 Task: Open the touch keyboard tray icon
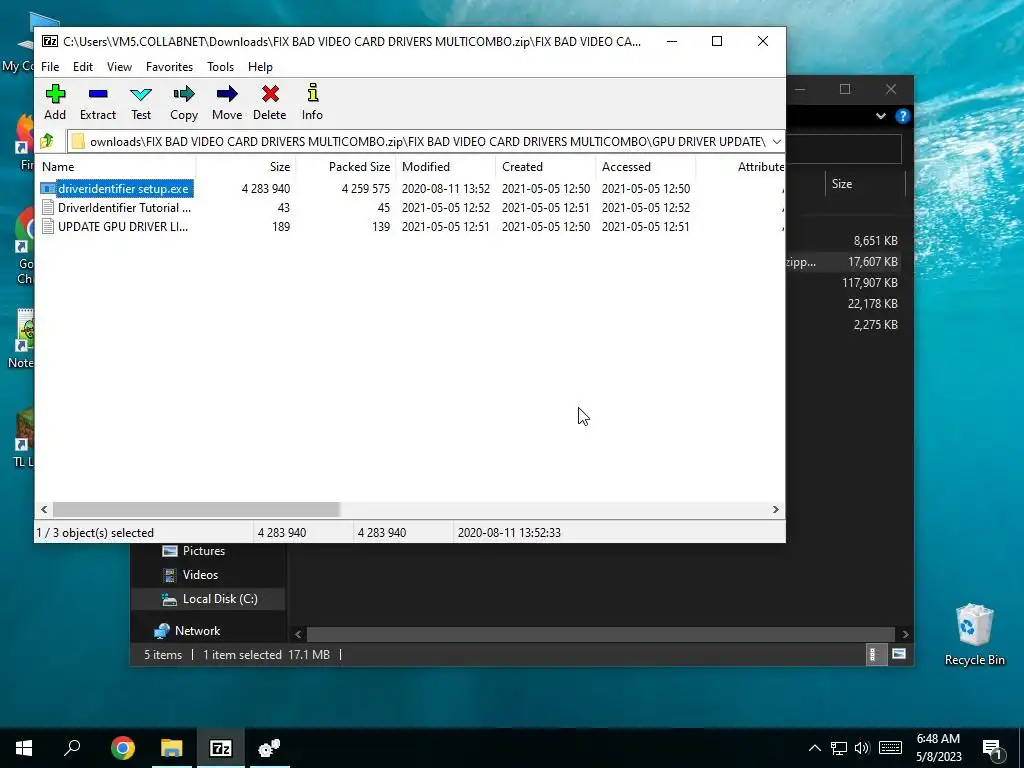coord(890,748)
